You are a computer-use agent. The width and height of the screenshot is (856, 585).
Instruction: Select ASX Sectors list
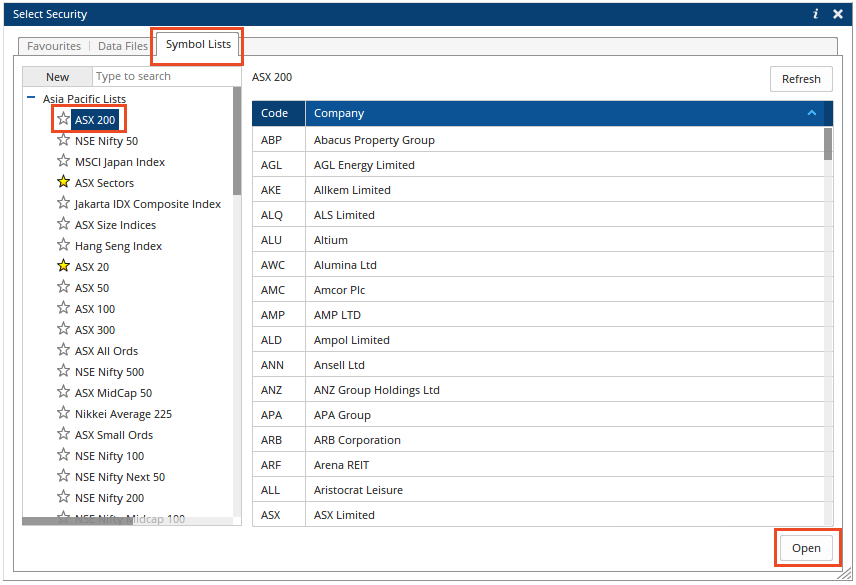click(104, 183)
